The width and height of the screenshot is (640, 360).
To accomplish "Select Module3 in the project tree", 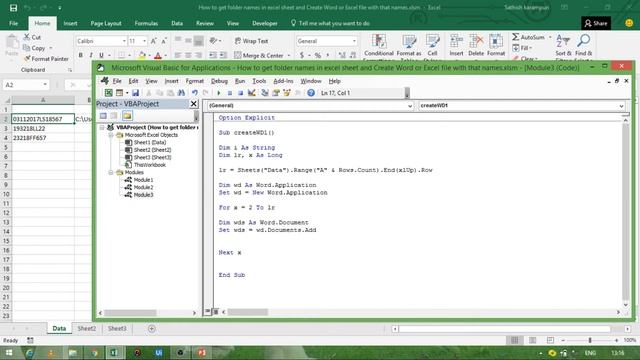I will pos(143,195).
